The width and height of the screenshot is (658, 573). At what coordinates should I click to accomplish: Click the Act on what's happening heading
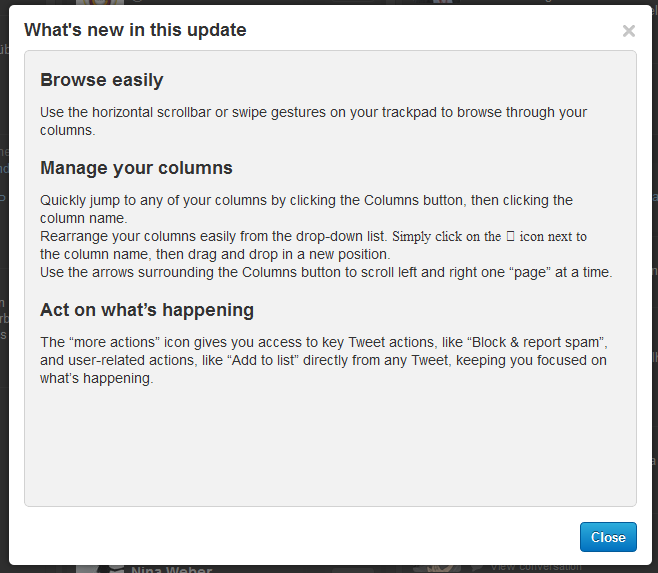pos(147,310)
